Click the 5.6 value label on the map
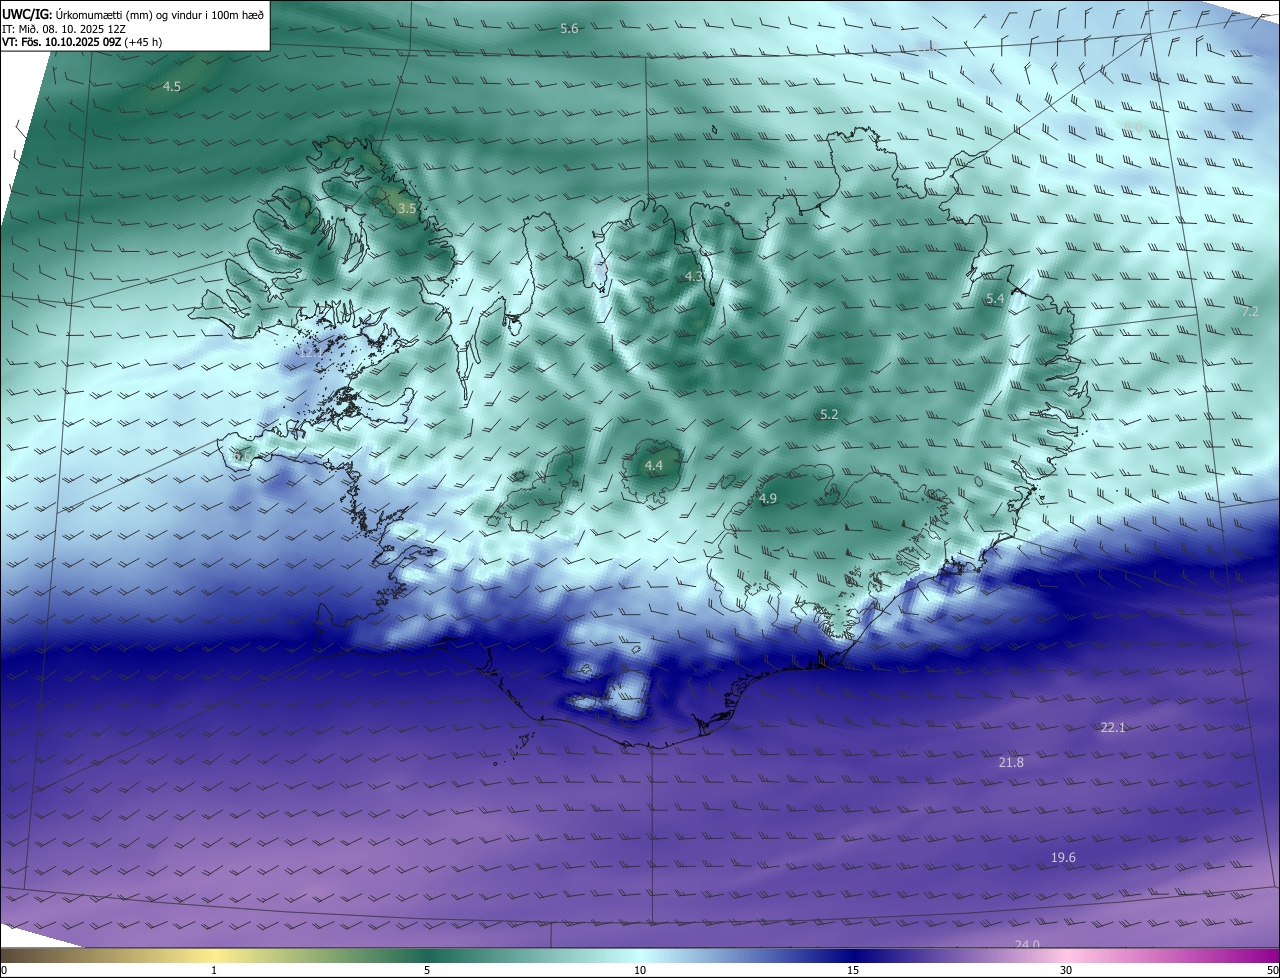Screen dimensions: 1280x978 click(569, 29)
